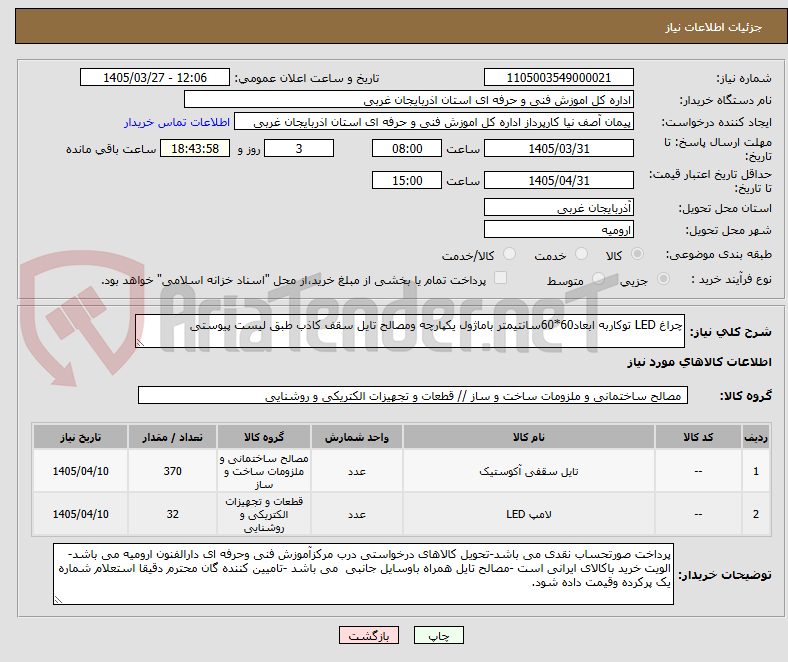Select the خدمت radio button
788x662 pixels.
[x=581, y=254]
